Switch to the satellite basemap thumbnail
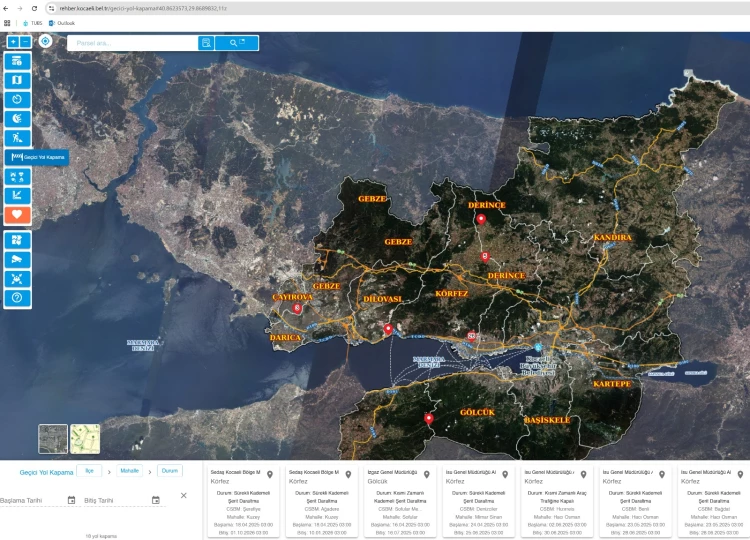The image size is (750, 540). pyautogui.click(x=53, y=439)
